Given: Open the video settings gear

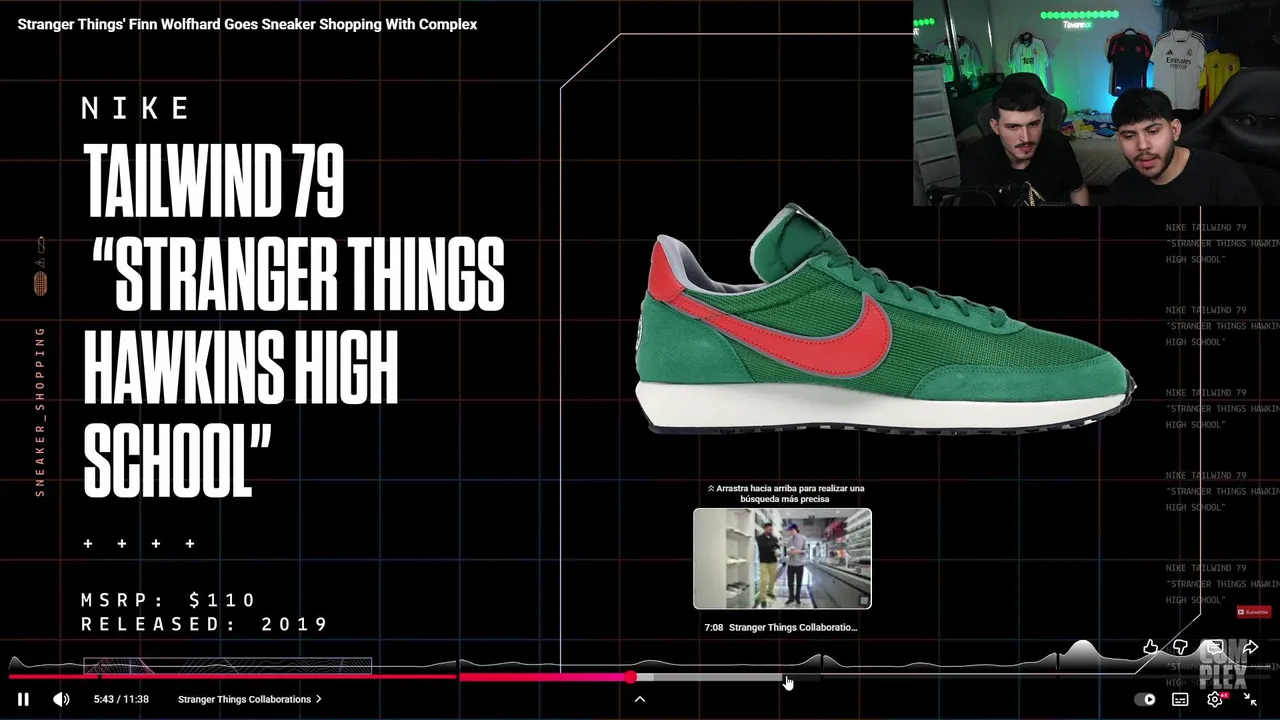Looking at the screenshot, I should tap(1215, 699).
